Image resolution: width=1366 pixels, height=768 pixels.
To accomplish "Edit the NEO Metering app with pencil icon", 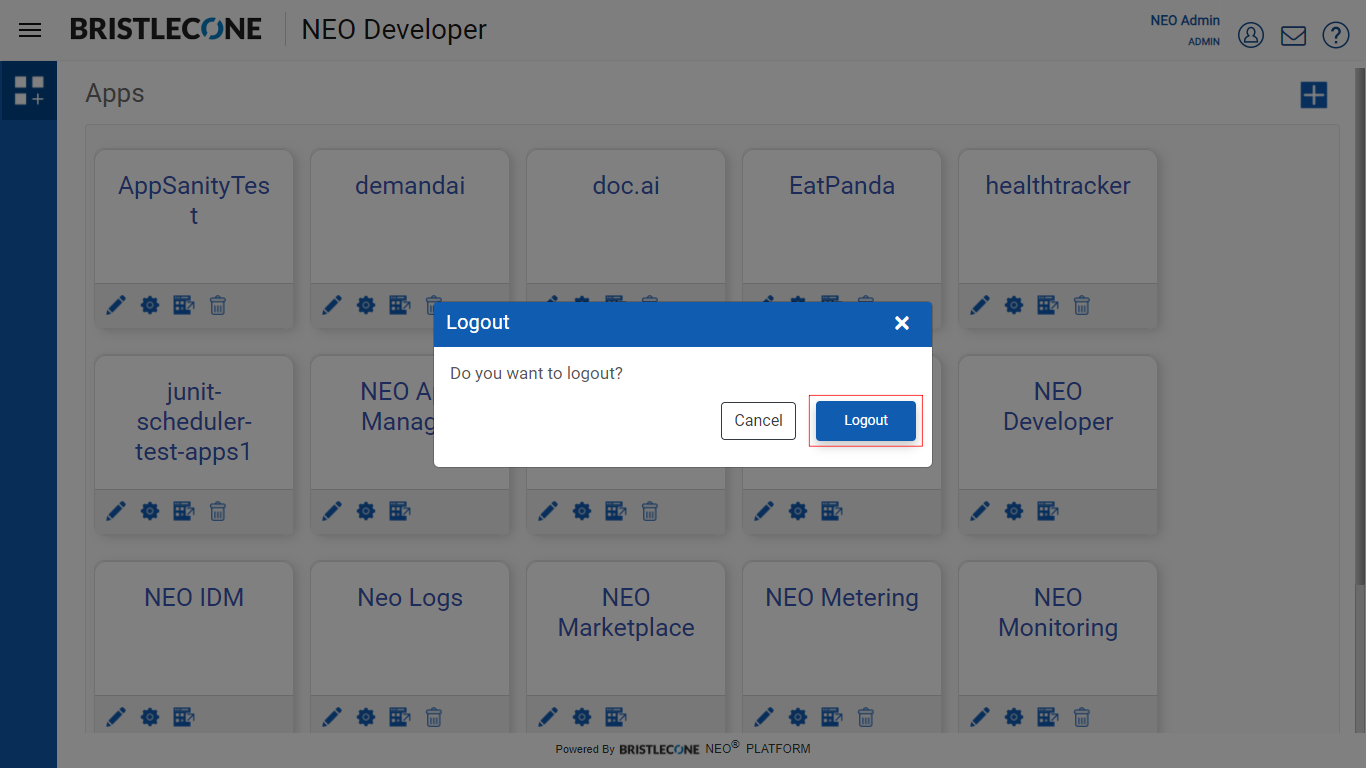I will (x=764, y=717).
